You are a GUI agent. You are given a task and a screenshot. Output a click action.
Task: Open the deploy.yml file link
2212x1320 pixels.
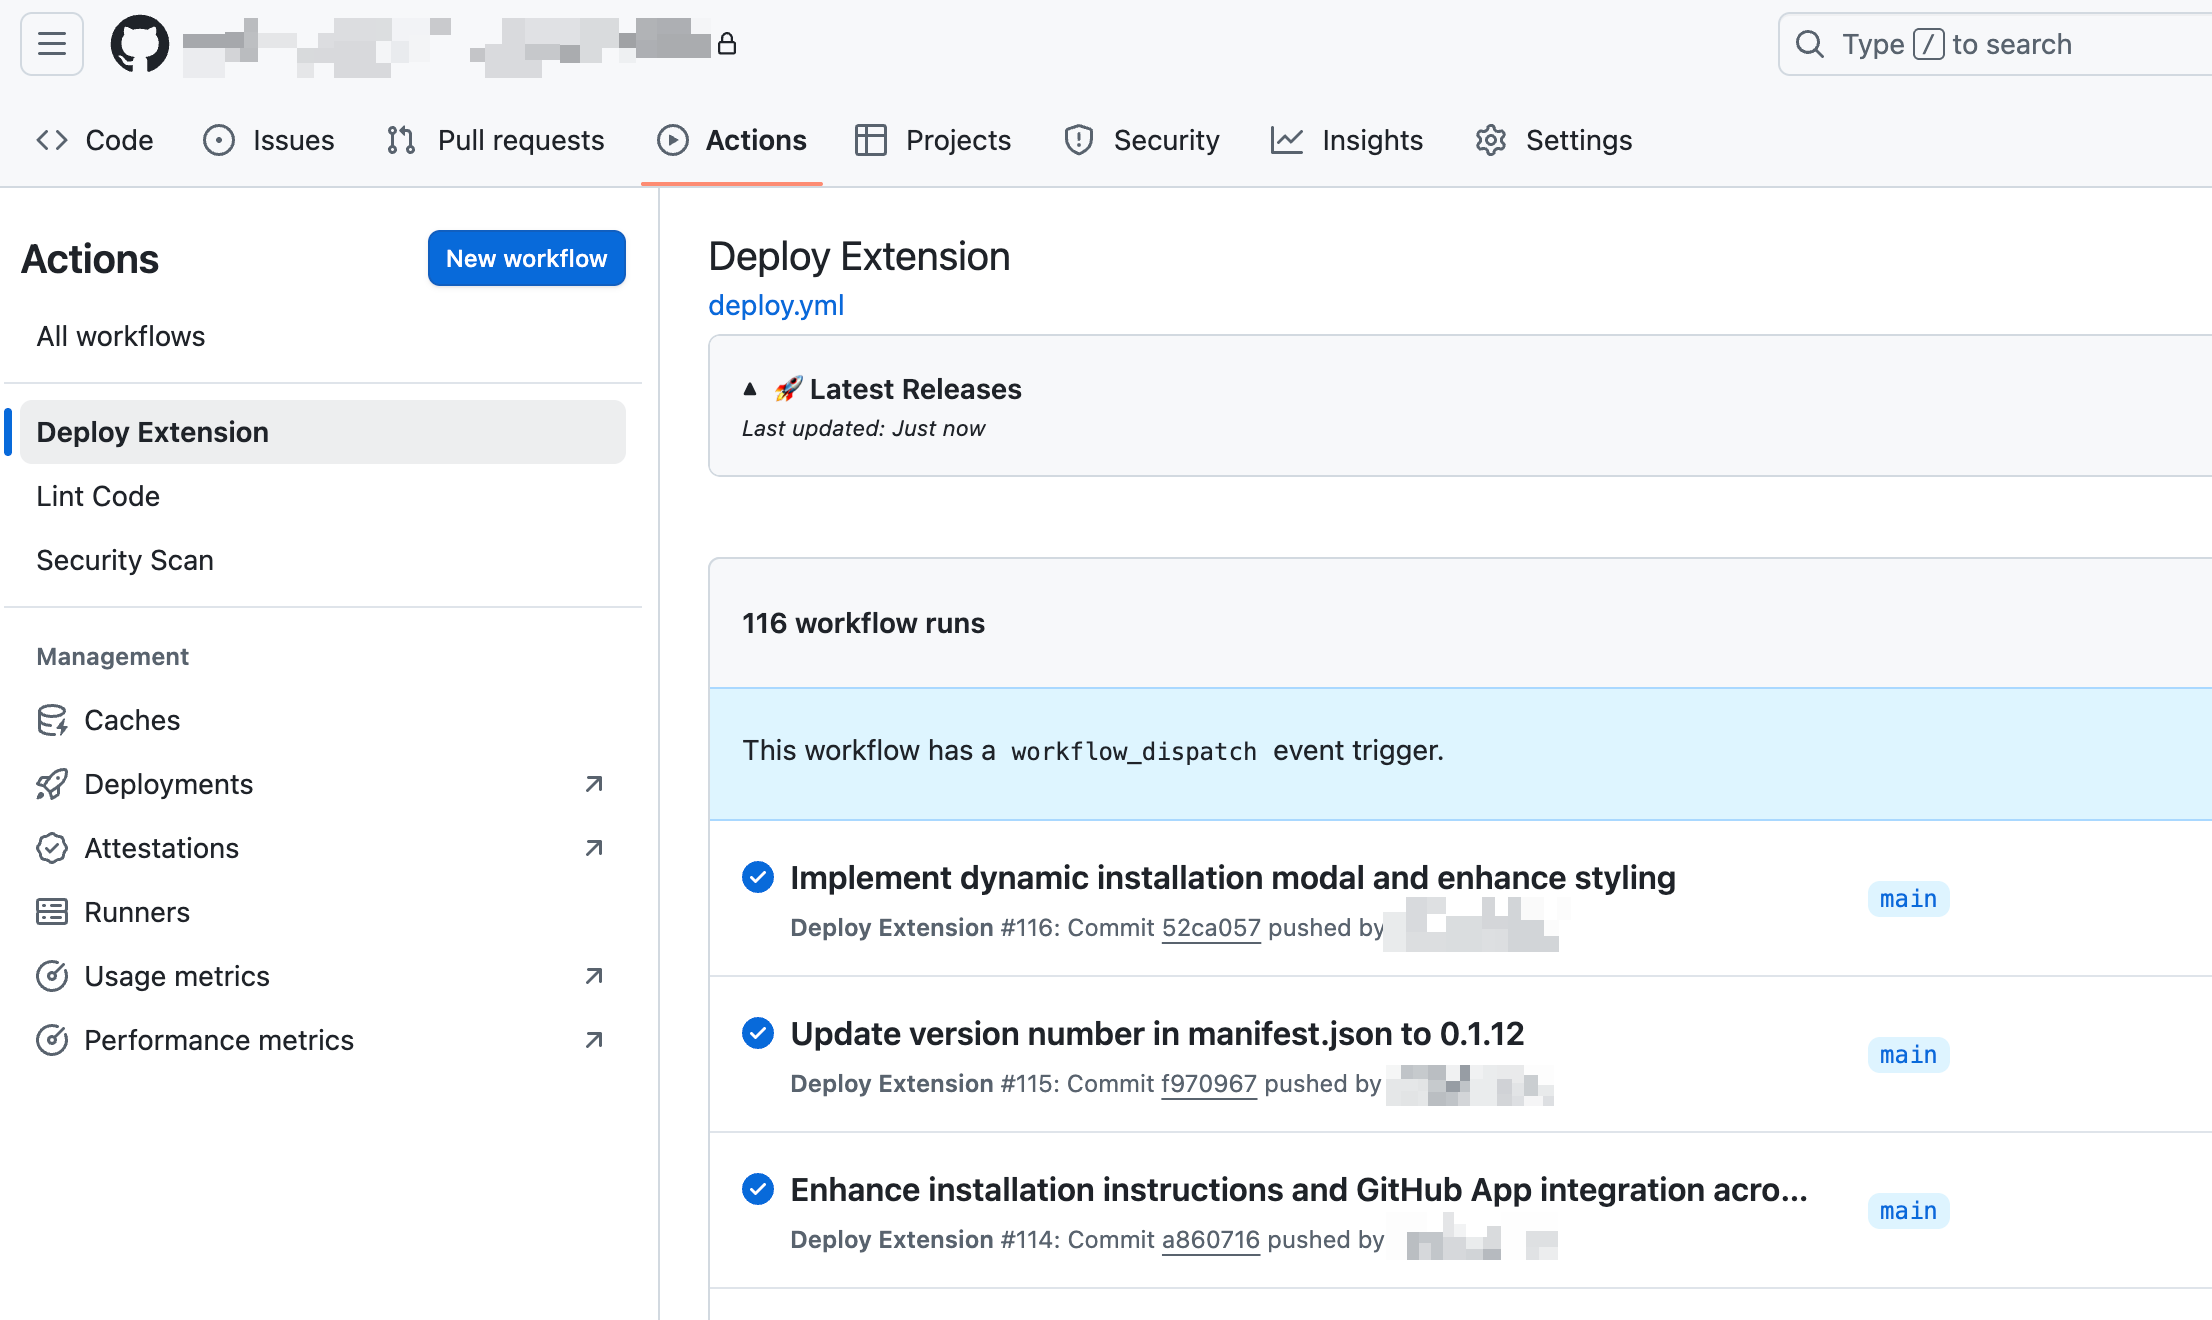[776, 305]
